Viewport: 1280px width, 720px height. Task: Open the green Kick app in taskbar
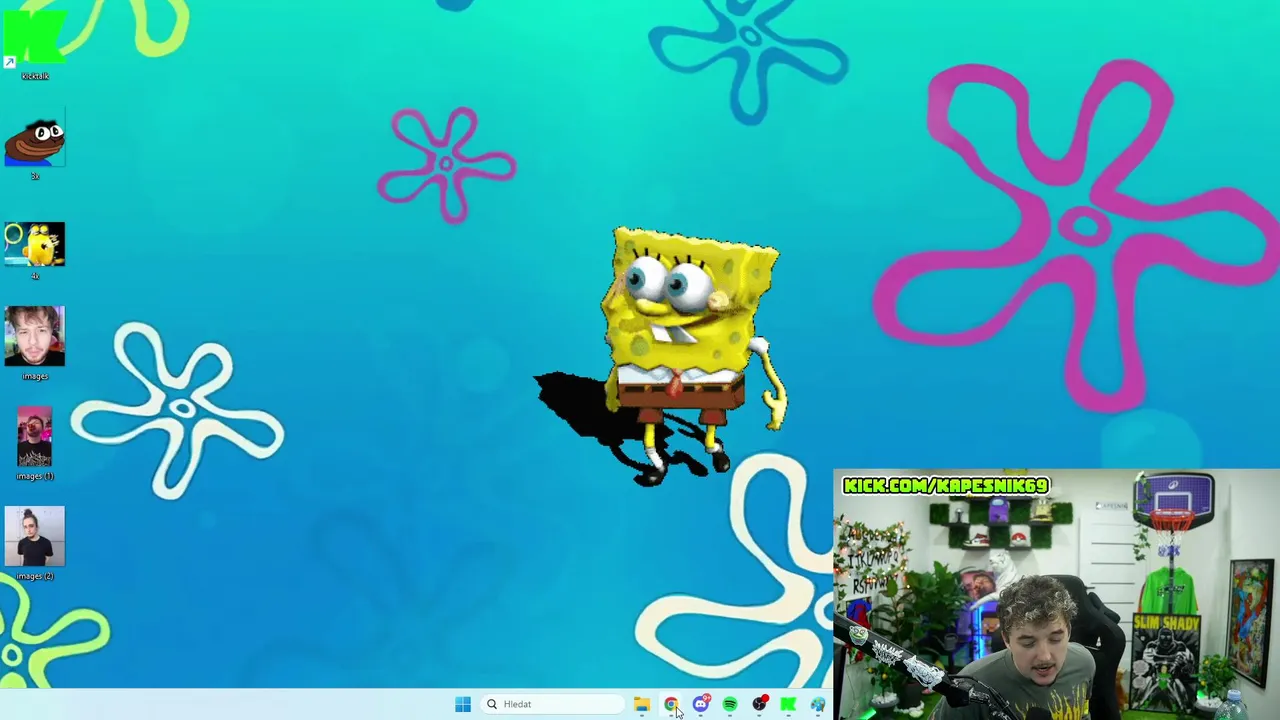tap(788, 704)
